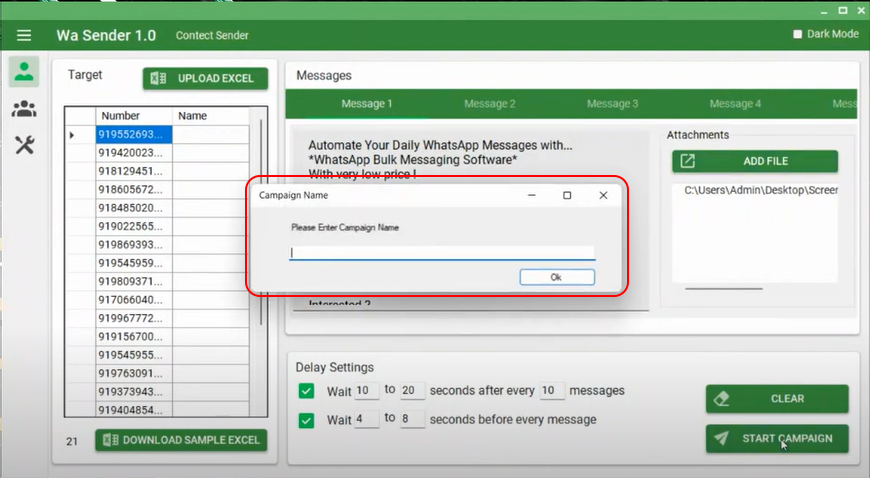The width and height of the screenshot is (870, 478).
Task: Click the campaign name text field
Action: [442, 253]
